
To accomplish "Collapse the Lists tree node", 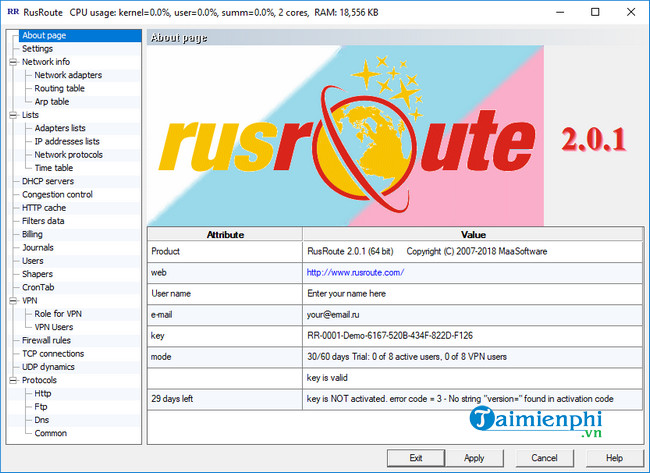I will tap(12, 115).
